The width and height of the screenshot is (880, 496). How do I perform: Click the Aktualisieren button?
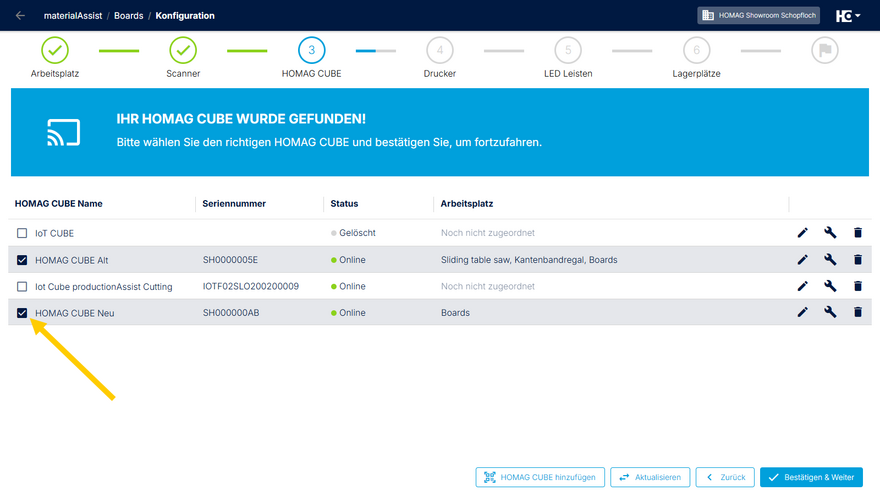tap(650, 477)
